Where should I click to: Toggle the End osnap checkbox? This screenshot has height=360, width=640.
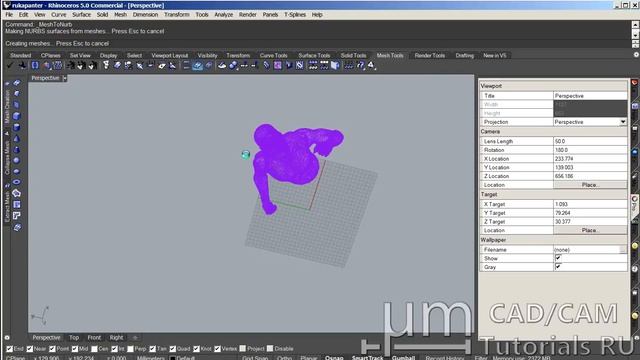[9, 349]
